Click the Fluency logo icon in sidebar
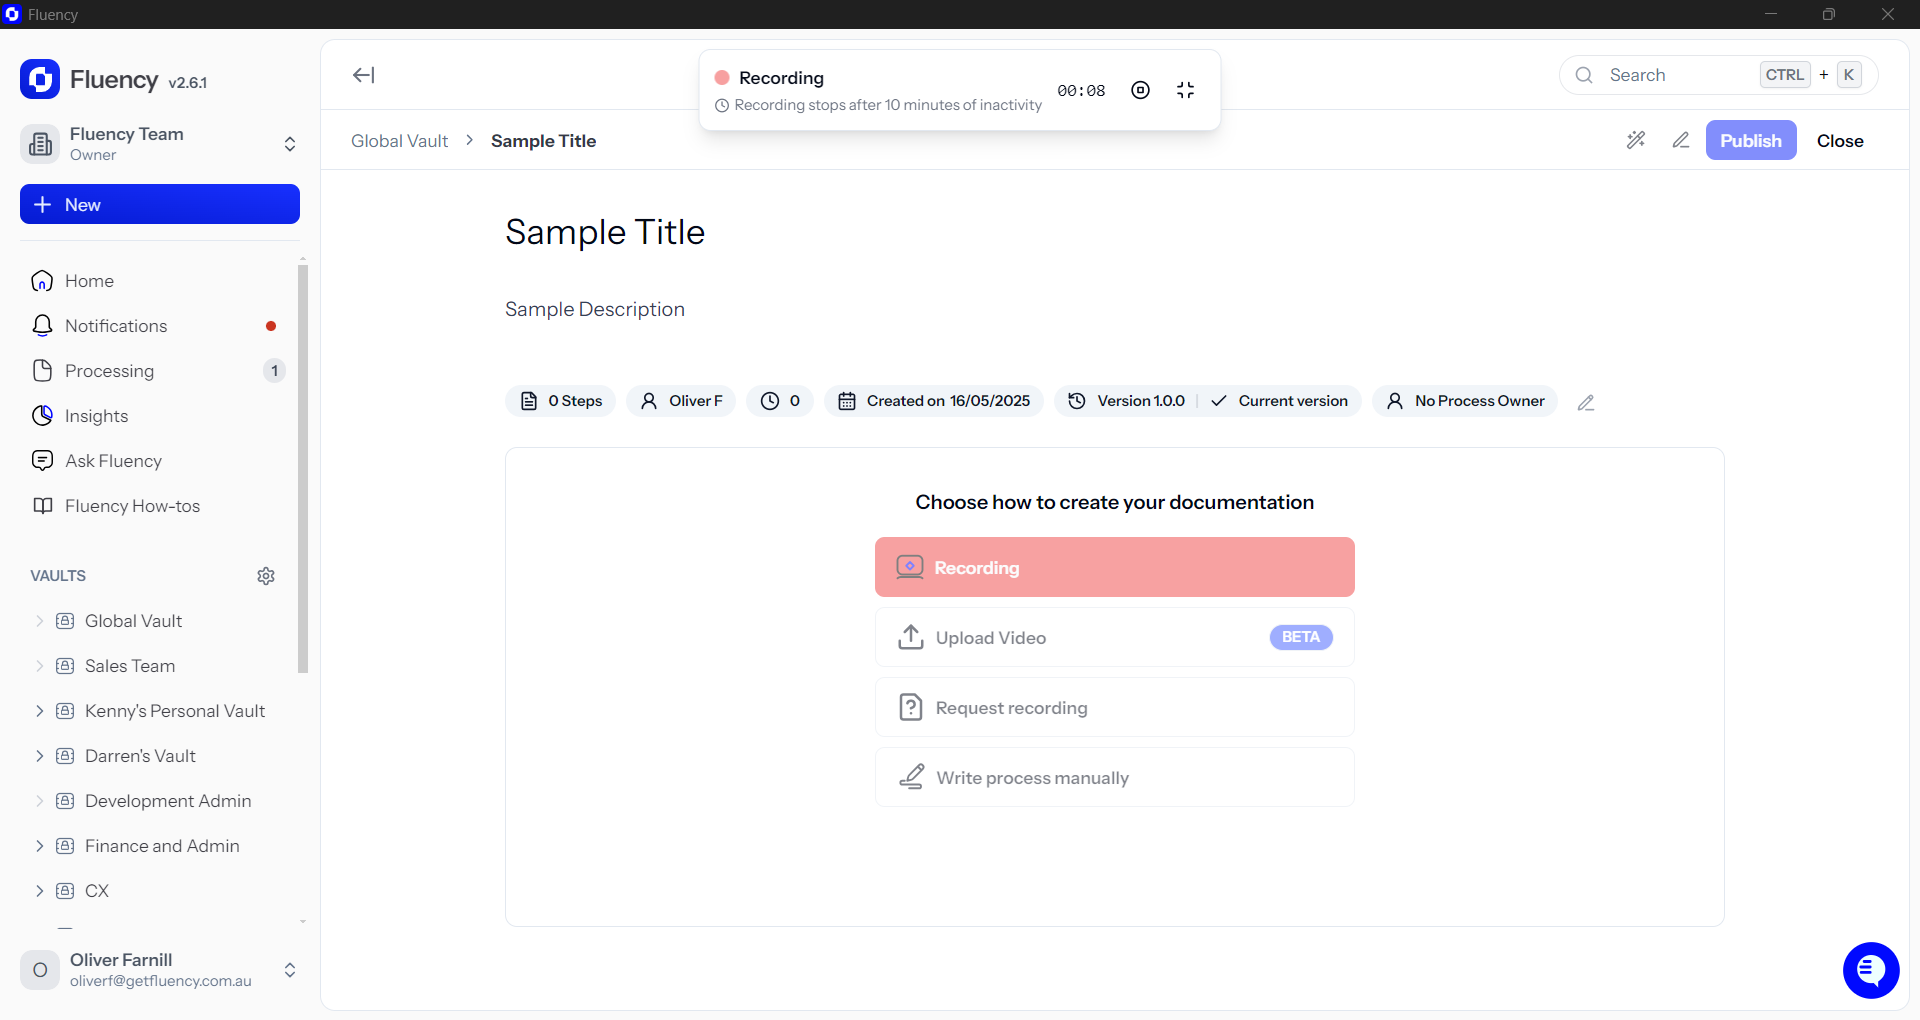The image size is (1920, 1020). pos(40,80)
